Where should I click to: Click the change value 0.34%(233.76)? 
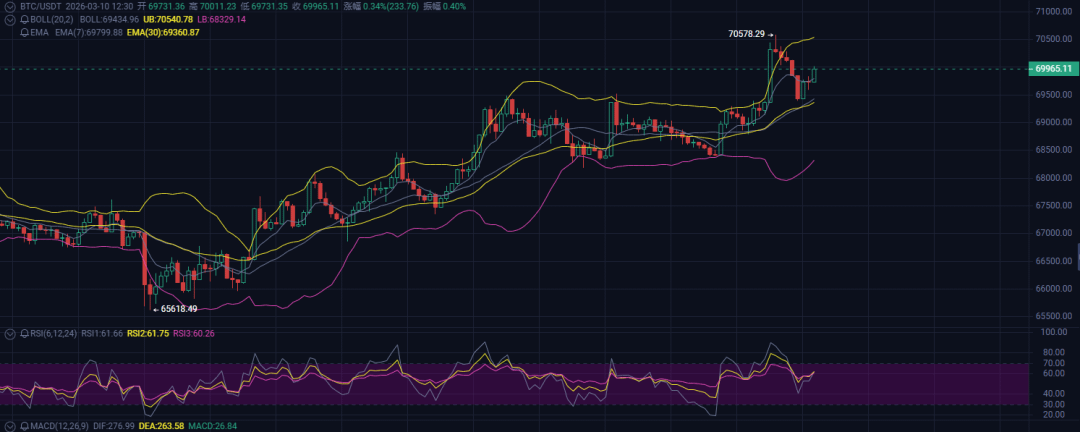click(391, 6)
